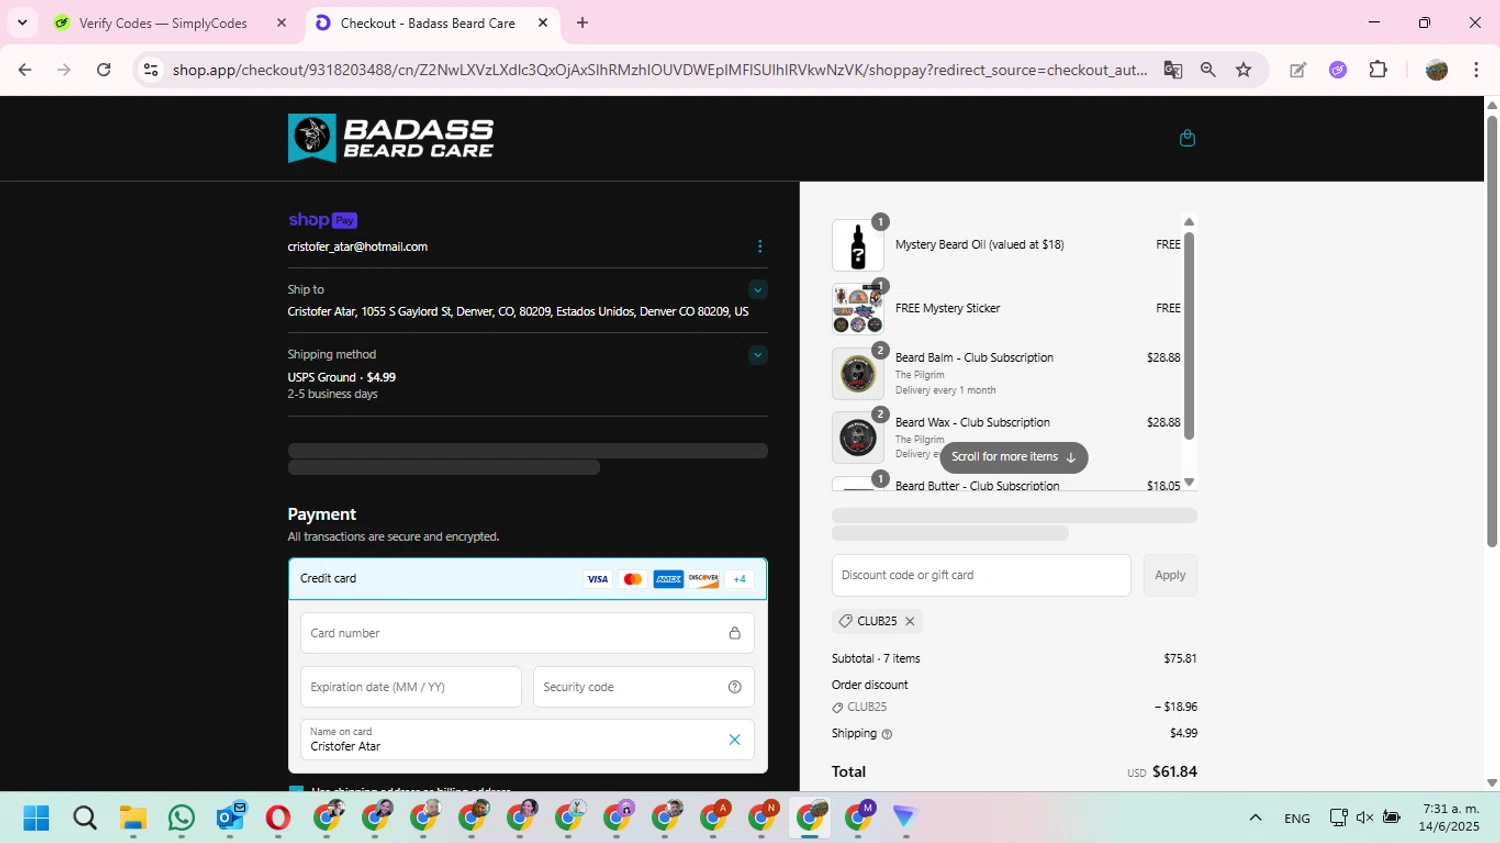Go back to the previous page
The height and width of the screenshot is (843, 1500).
tap(25, 70)
